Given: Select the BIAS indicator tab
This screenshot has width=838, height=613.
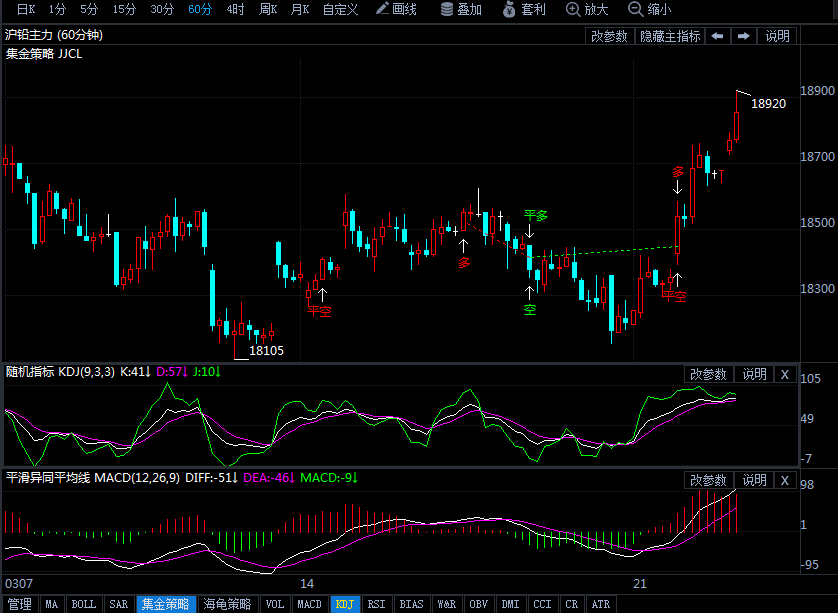Looking at the screenshot, I should coord(412,604).
